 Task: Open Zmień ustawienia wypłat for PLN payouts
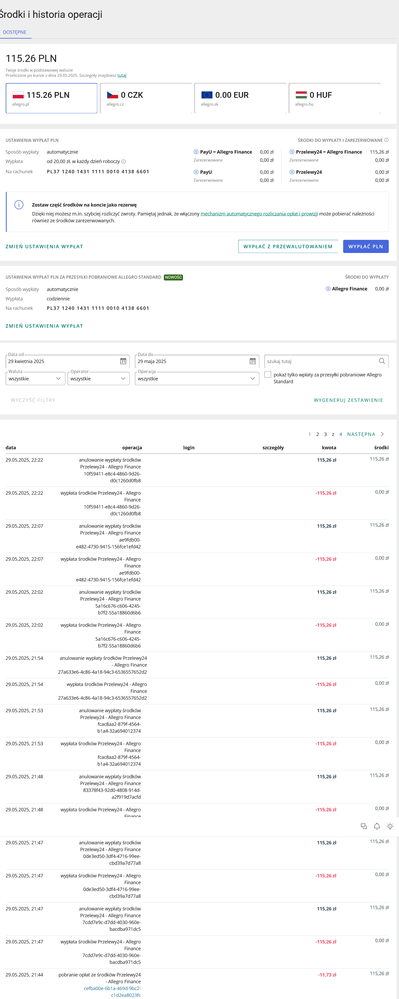(x=44, y=246)
